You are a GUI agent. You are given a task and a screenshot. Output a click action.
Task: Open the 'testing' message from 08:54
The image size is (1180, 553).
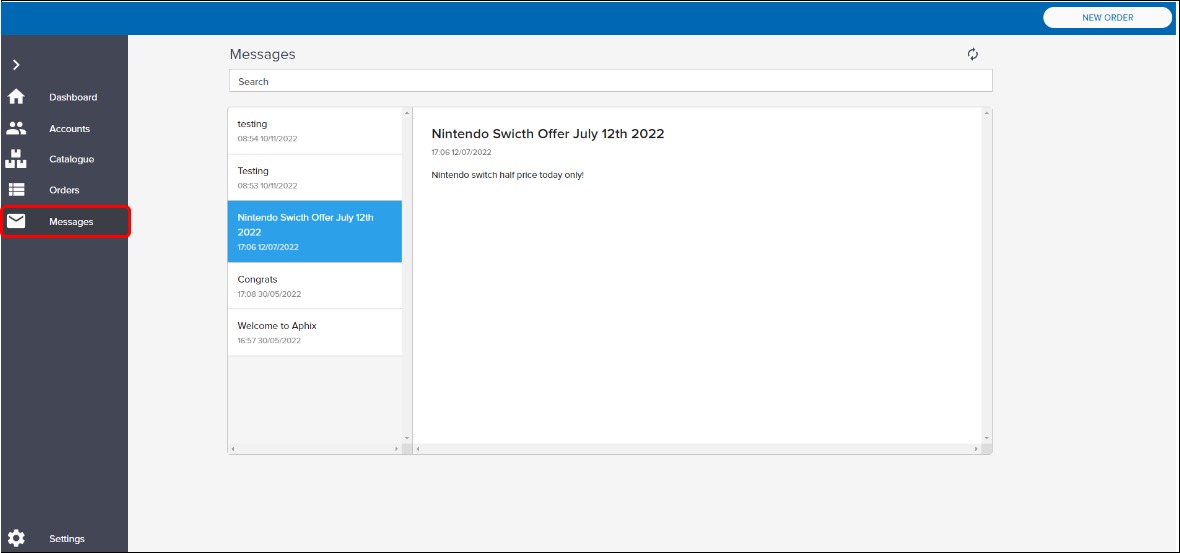coord(314,131)
